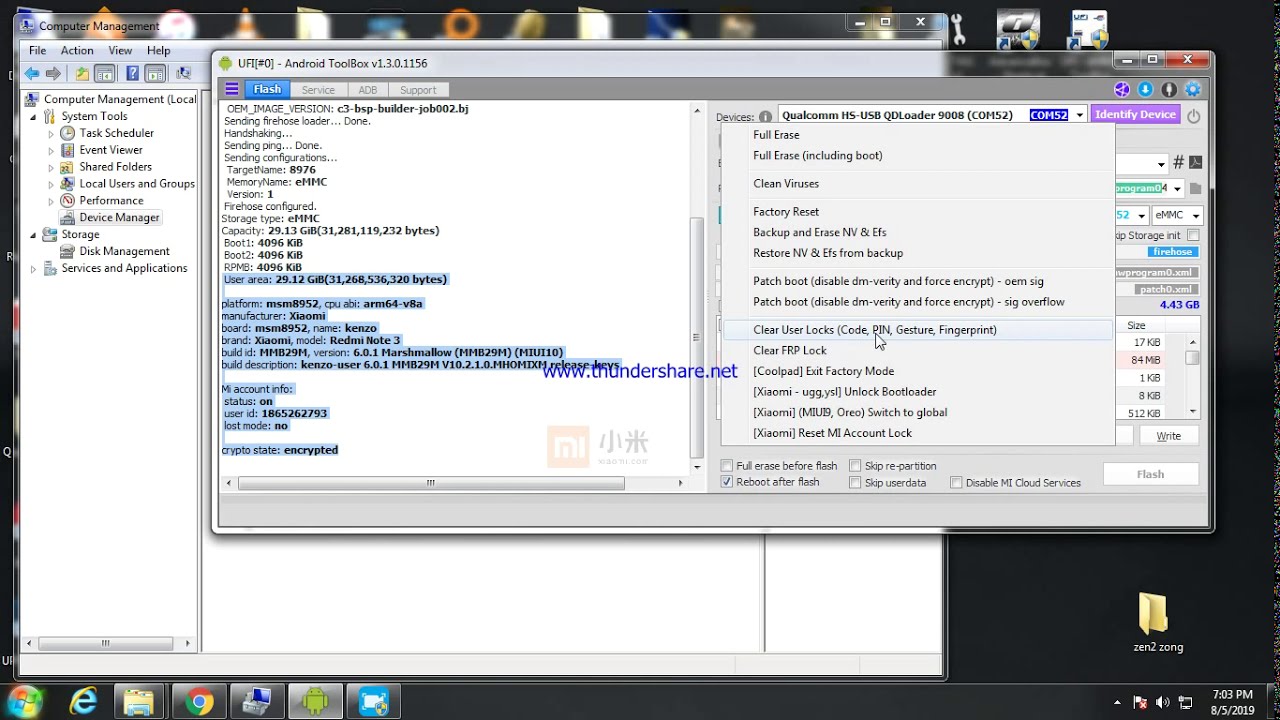The image size is (1280, 720).
Task: Click the Up one level folder icon
Action: (83, 73)
